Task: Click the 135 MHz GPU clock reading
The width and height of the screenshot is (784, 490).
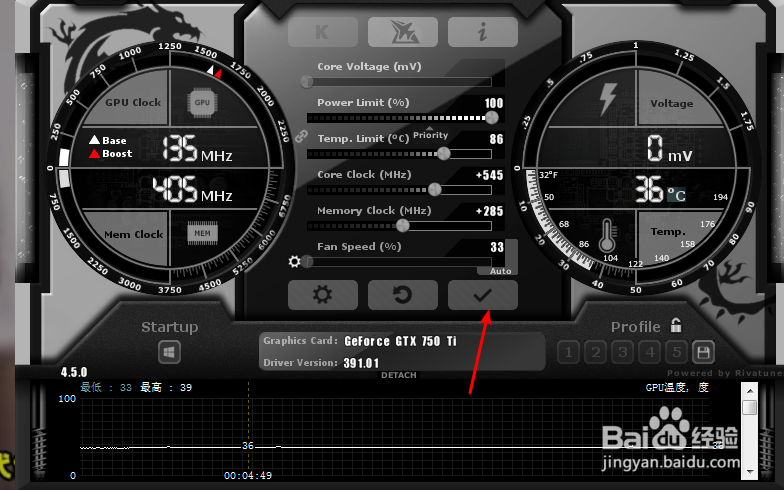Action: point(198,149)
